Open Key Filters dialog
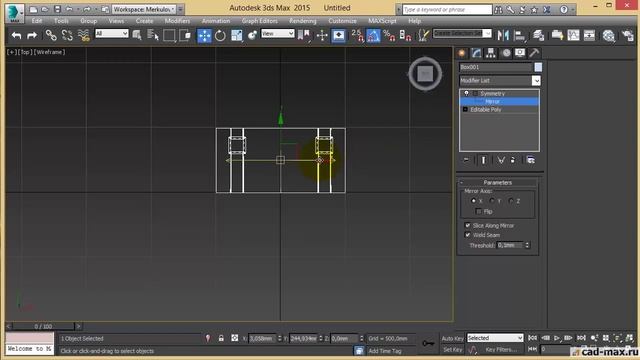 click(501, 349)
